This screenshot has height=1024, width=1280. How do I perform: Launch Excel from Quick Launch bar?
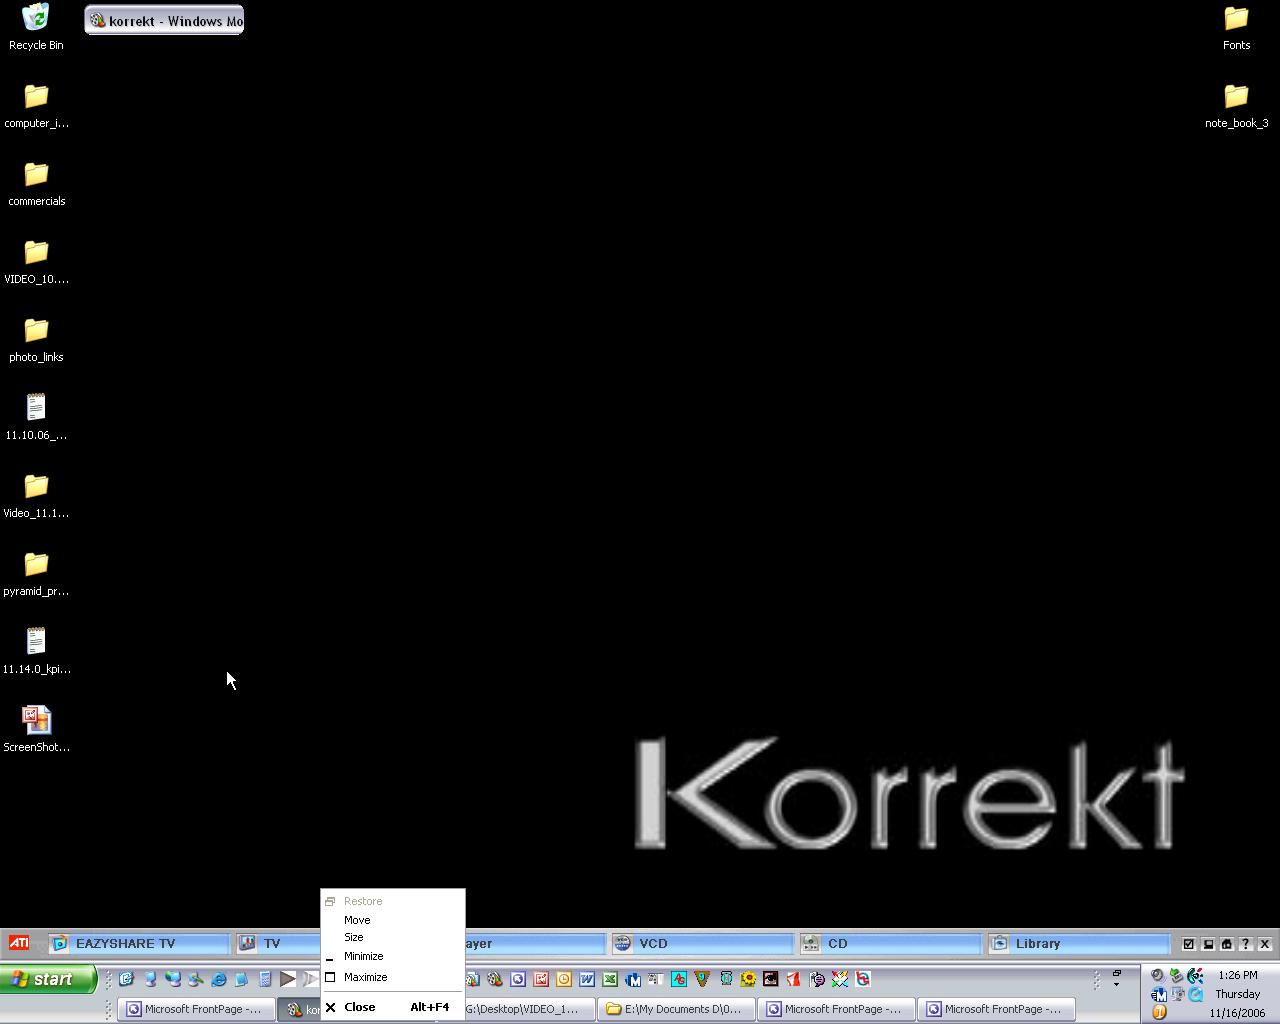tap(610, 979)
